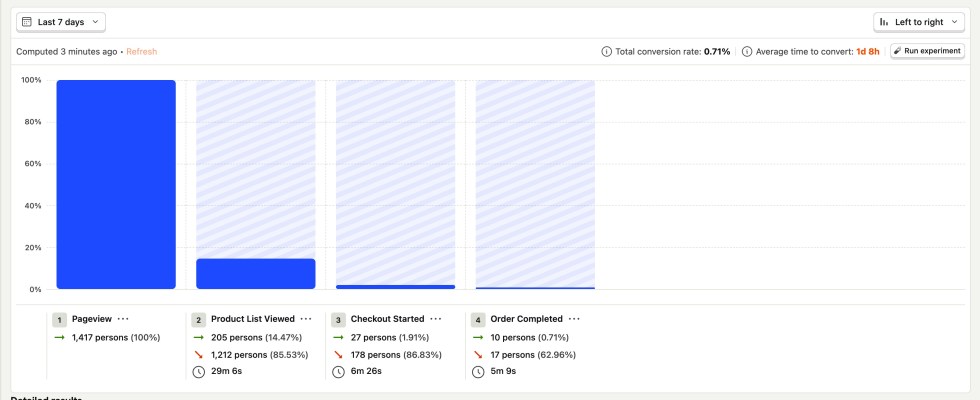This screenshot has height=400, width=980.
Task: Select the blue Product List Viewed bar
Action: click(256, 274)
